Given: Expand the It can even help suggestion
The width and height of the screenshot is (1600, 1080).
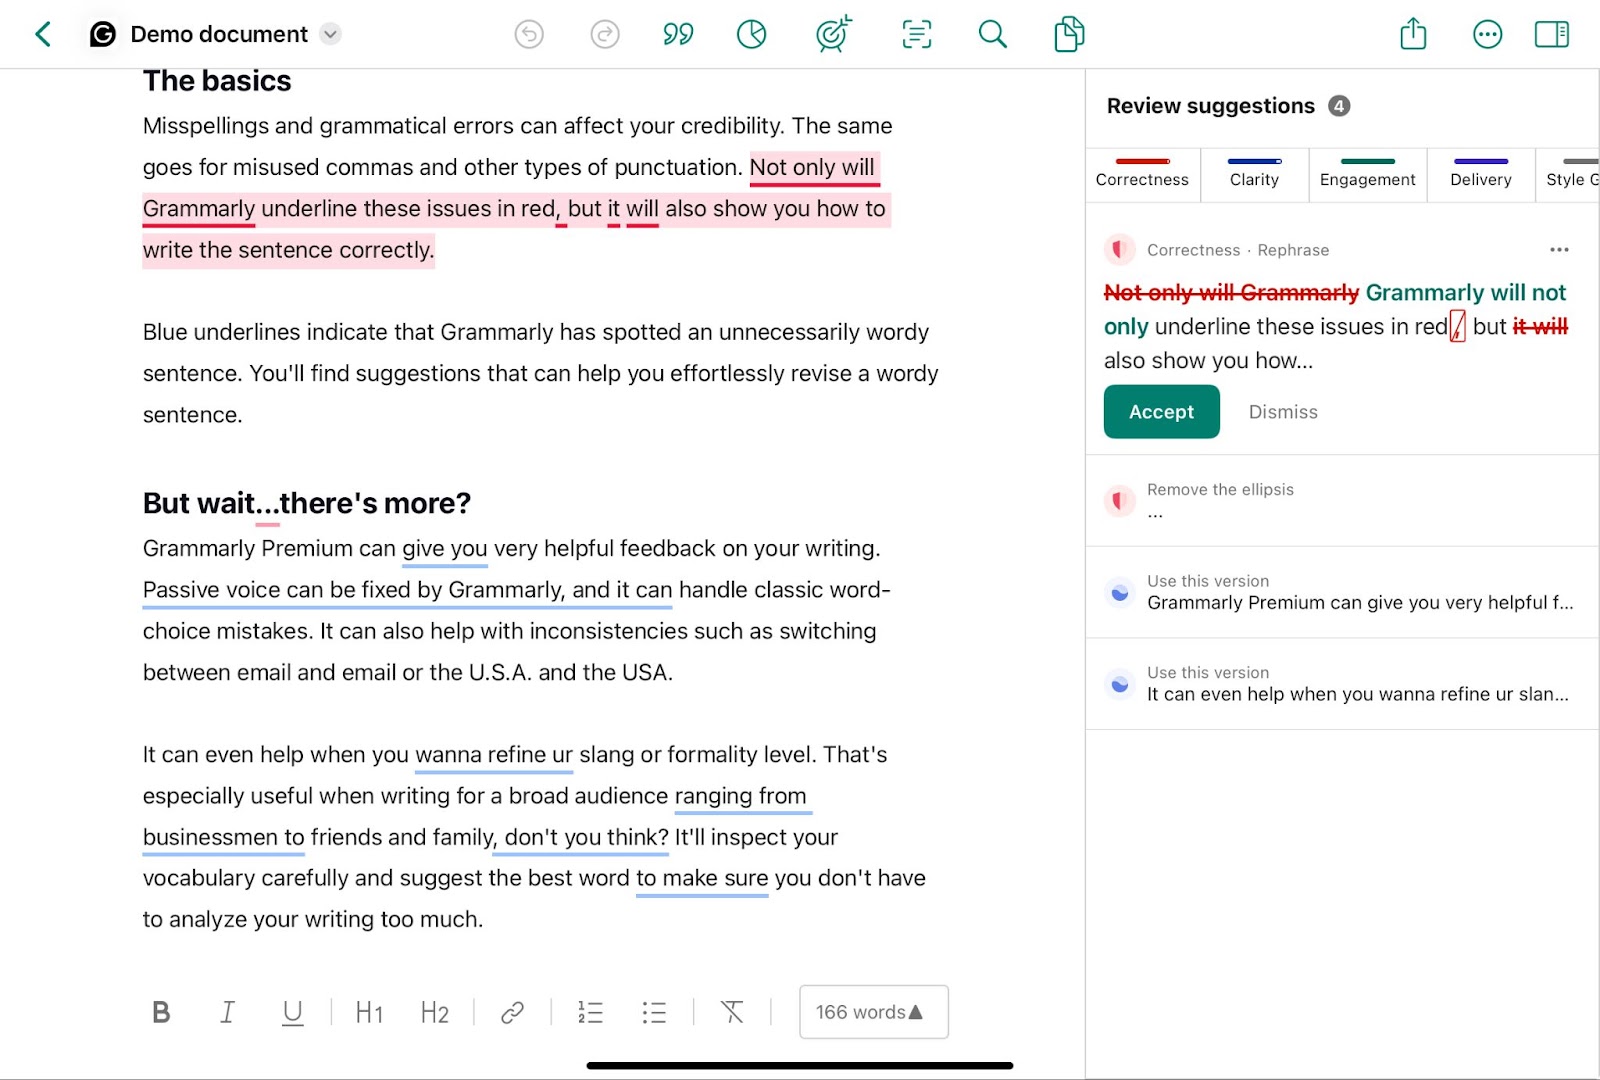Looking at the screenshot, I should tap(1342, 684).
